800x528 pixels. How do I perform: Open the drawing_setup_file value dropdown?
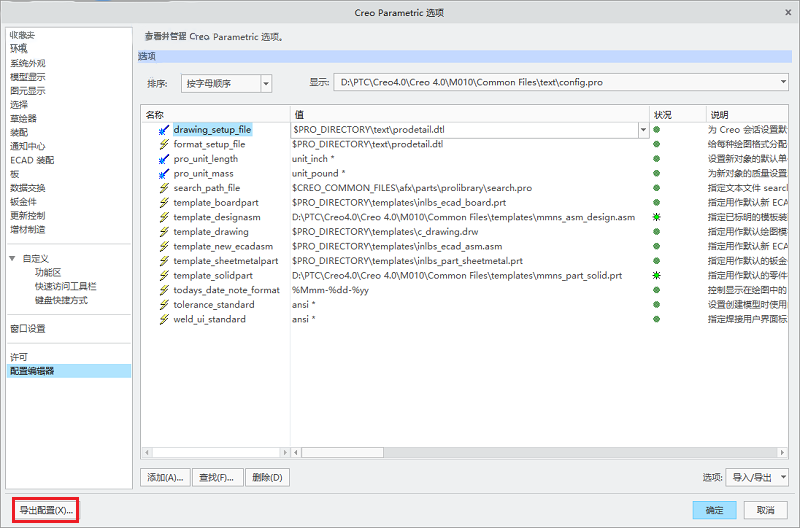click(643, 130)
